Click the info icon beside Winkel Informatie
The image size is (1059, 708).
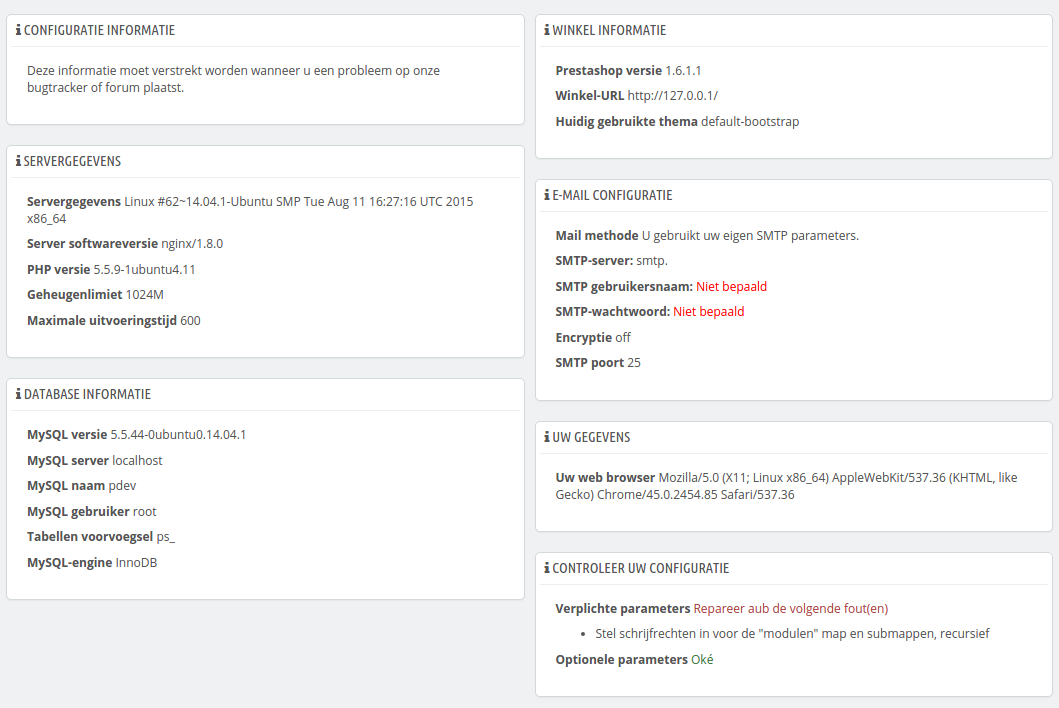[x=547, y=30]
